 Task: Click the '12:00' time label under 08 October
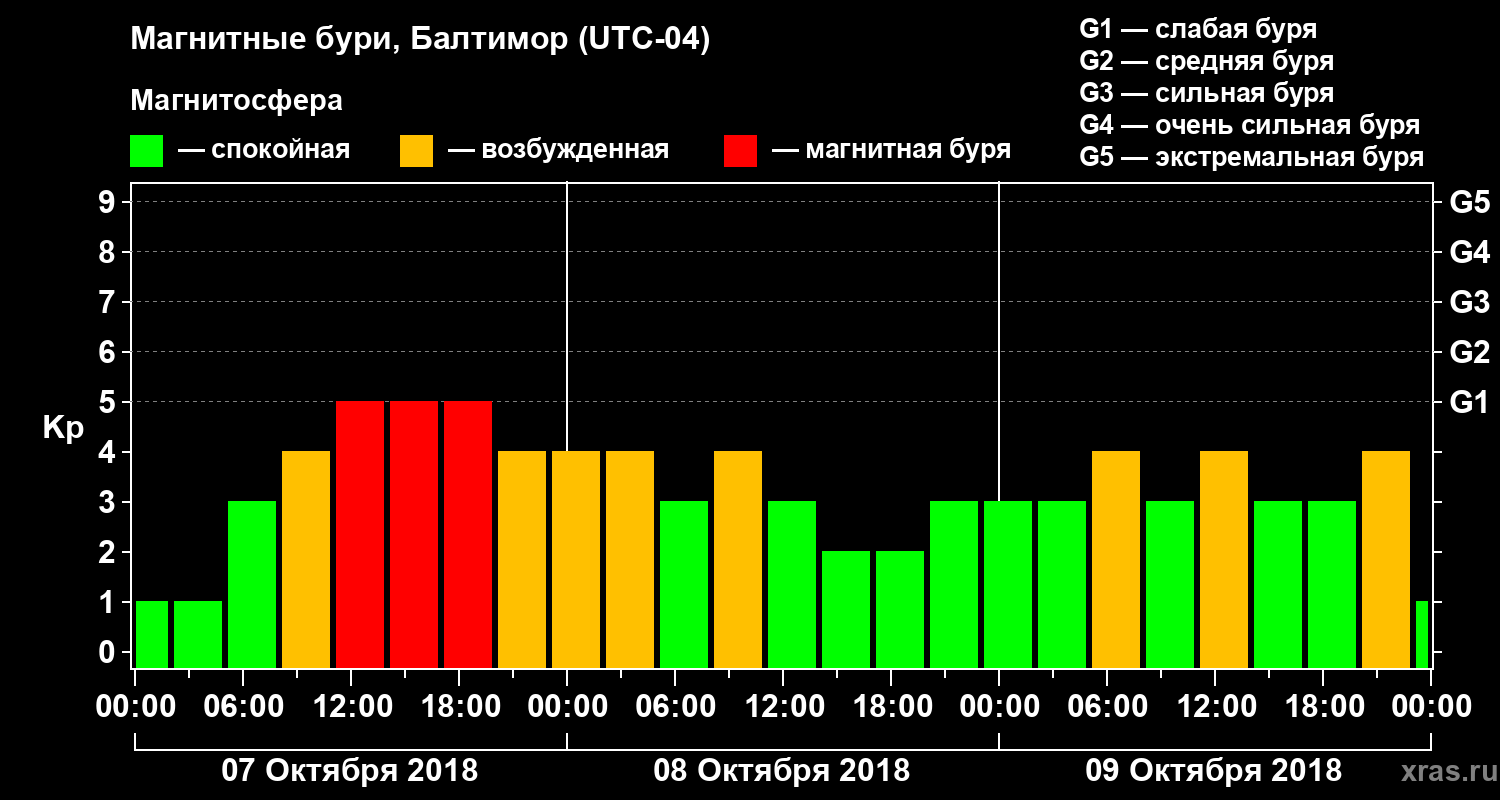[x=783, y=706]
